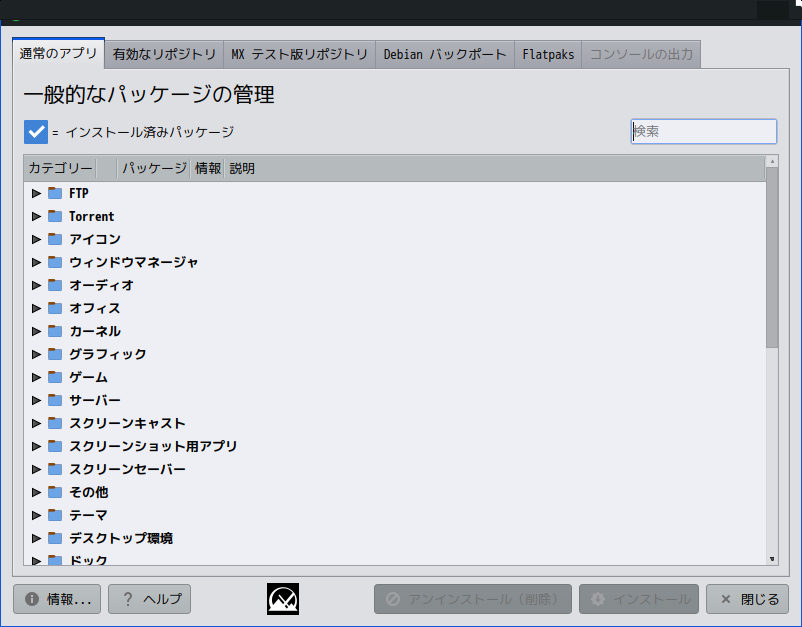Click the カーネル folder icon
This screenshot has width=802, height=627.
[55, 331]
